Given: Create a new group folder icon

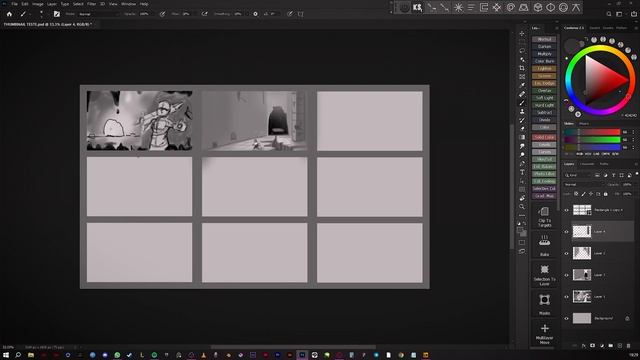Looking at the screenshot, I should (611, 346).
